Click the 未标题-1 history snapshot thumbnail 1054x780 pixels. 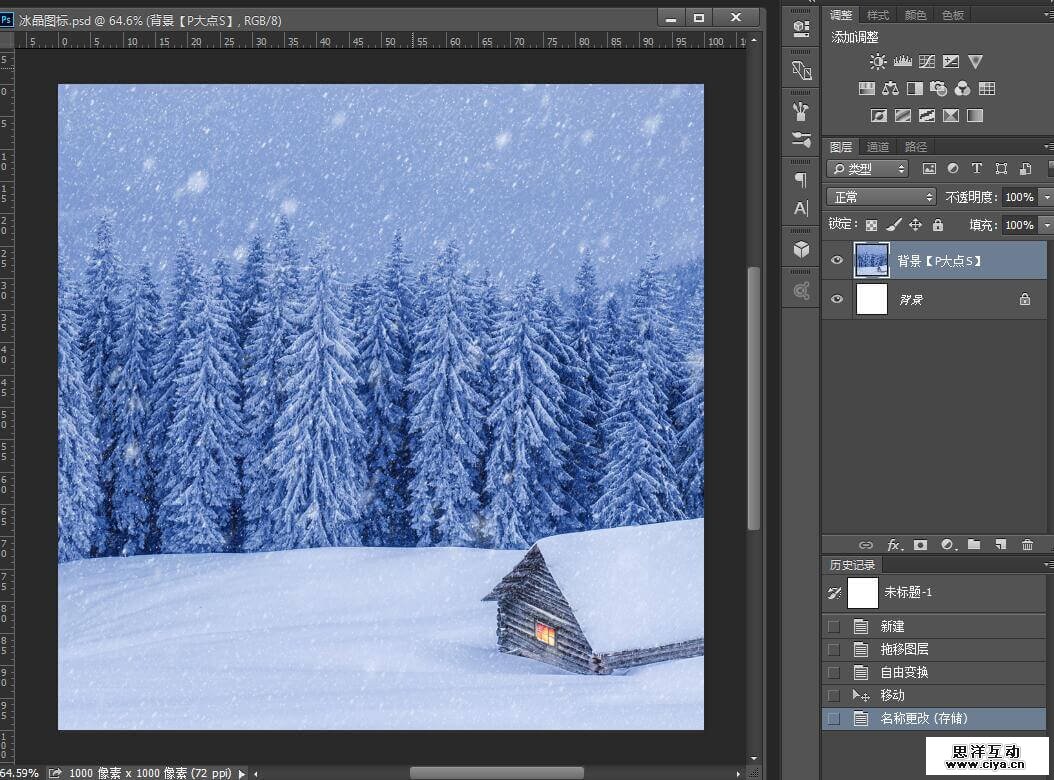tap(862, 593)
